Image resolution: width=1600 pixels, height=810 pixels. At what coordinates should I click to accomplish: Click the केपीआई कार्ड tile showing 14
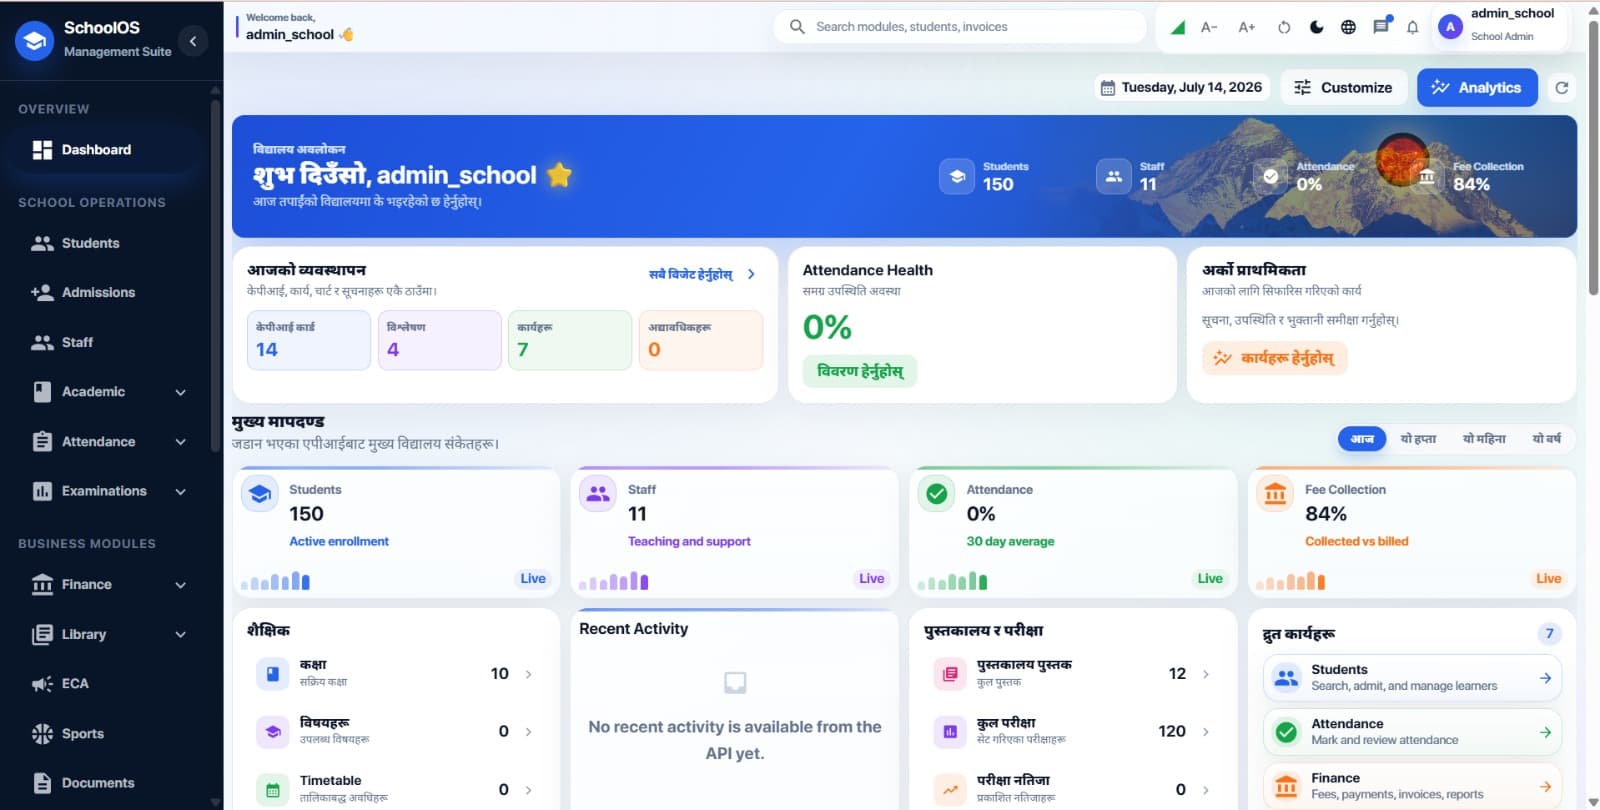pos(309,340)
